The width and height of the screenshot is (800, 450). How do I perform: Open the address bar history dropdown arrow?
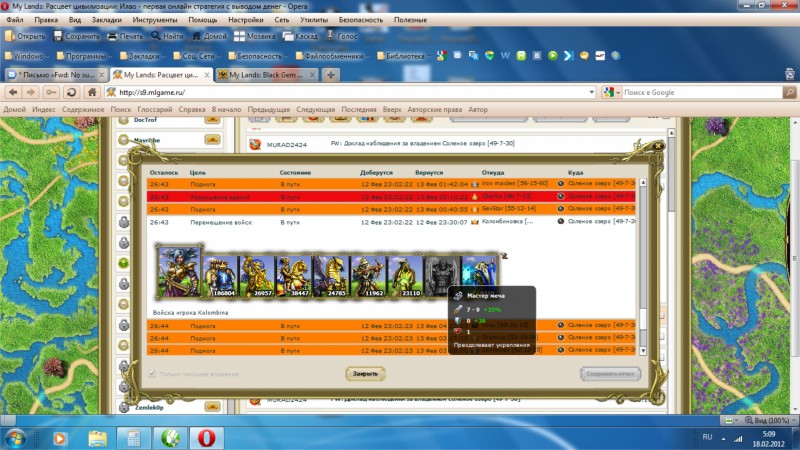coord(591,92)
